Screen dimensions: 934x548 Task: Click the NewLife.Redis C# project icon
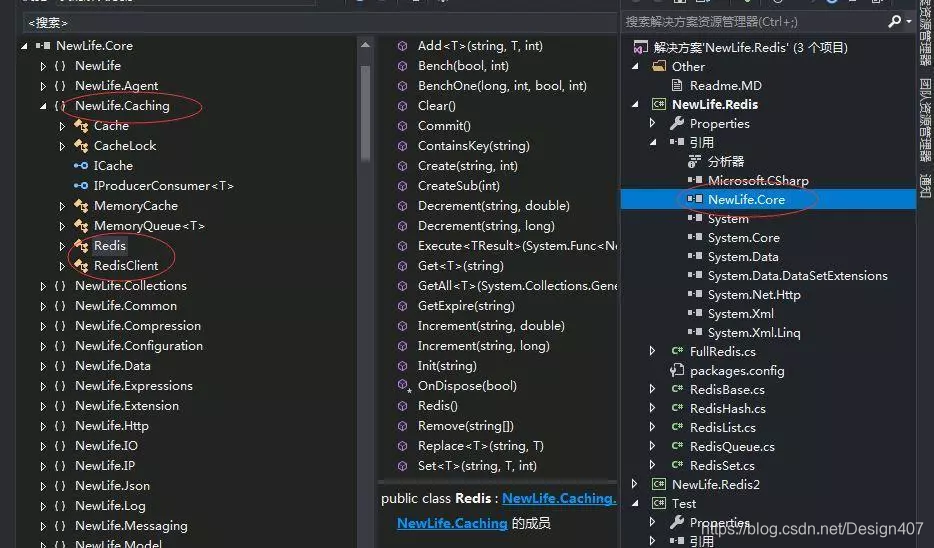(x=659, y=104)
